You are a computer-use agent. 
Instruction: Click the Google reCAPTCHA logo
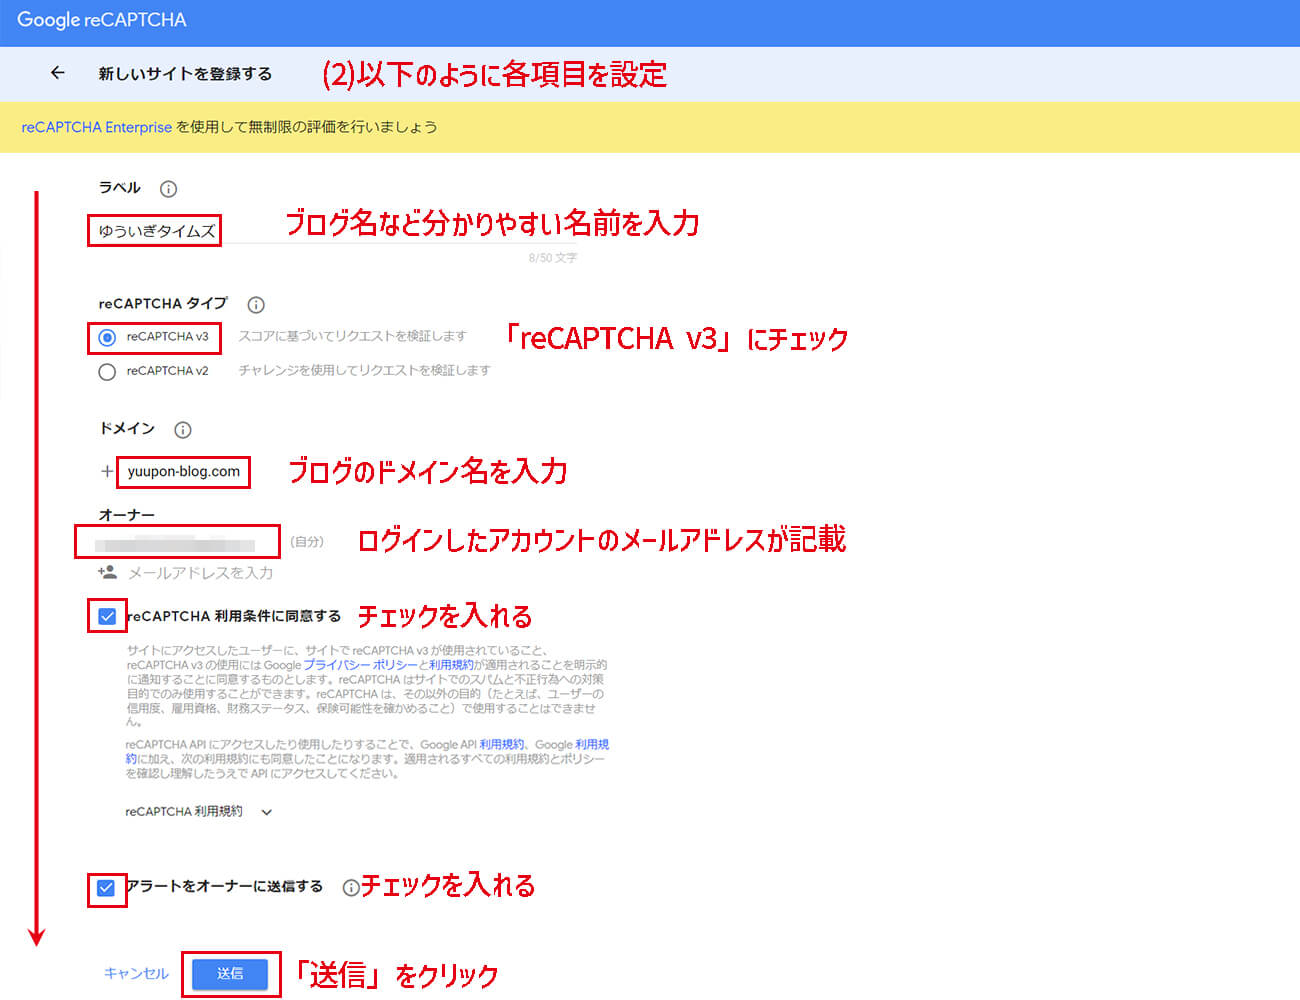[x=101, y=20]
